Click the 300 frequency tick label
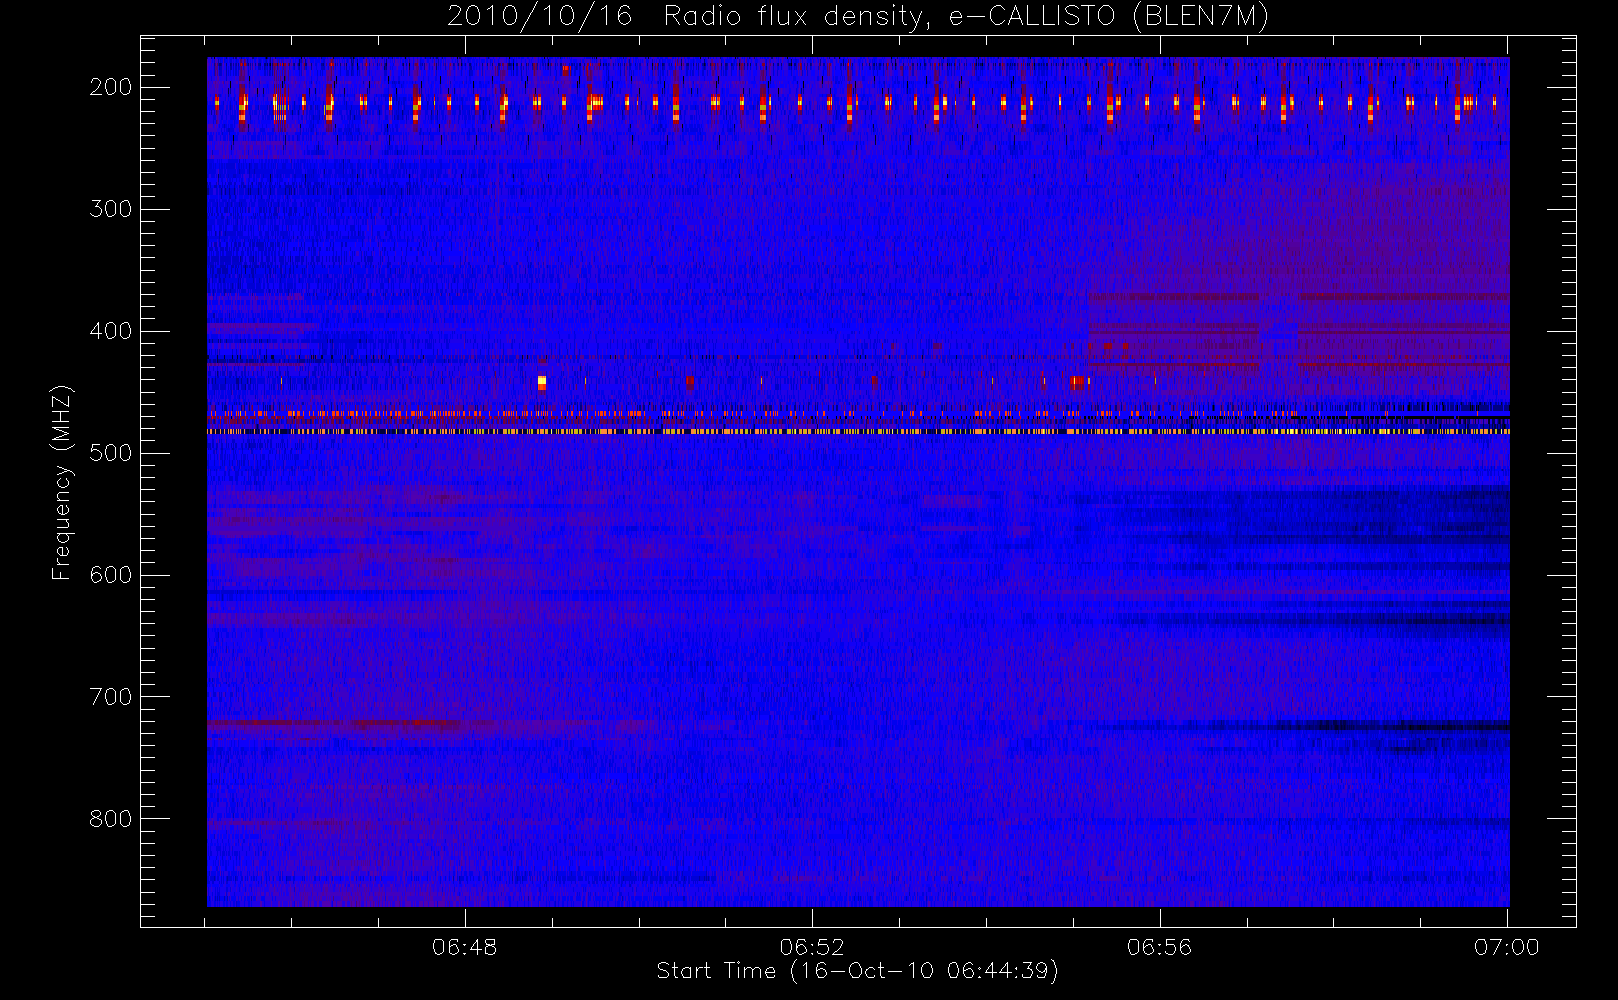Image resolution: width=1618 pixels, height=1000 pixels. point(110,209)
